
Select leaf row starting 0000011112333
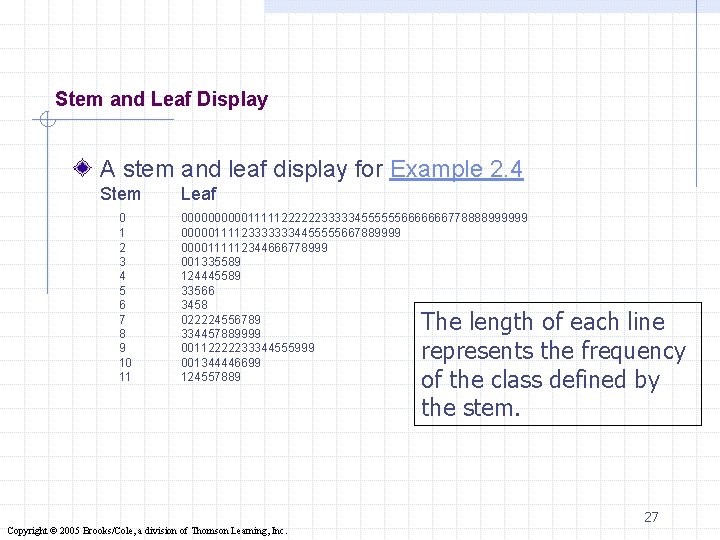tap(291, 233)
